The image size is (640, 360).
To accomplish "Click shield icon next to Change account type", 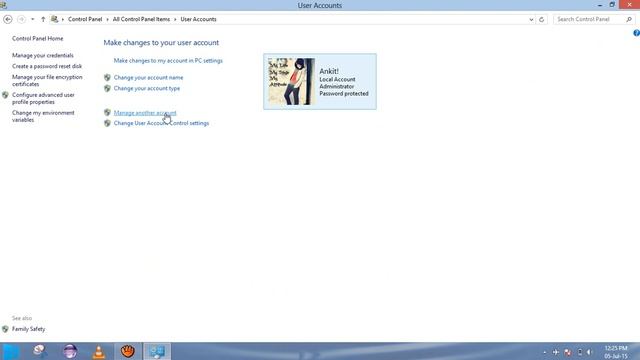I will [107, 88].
